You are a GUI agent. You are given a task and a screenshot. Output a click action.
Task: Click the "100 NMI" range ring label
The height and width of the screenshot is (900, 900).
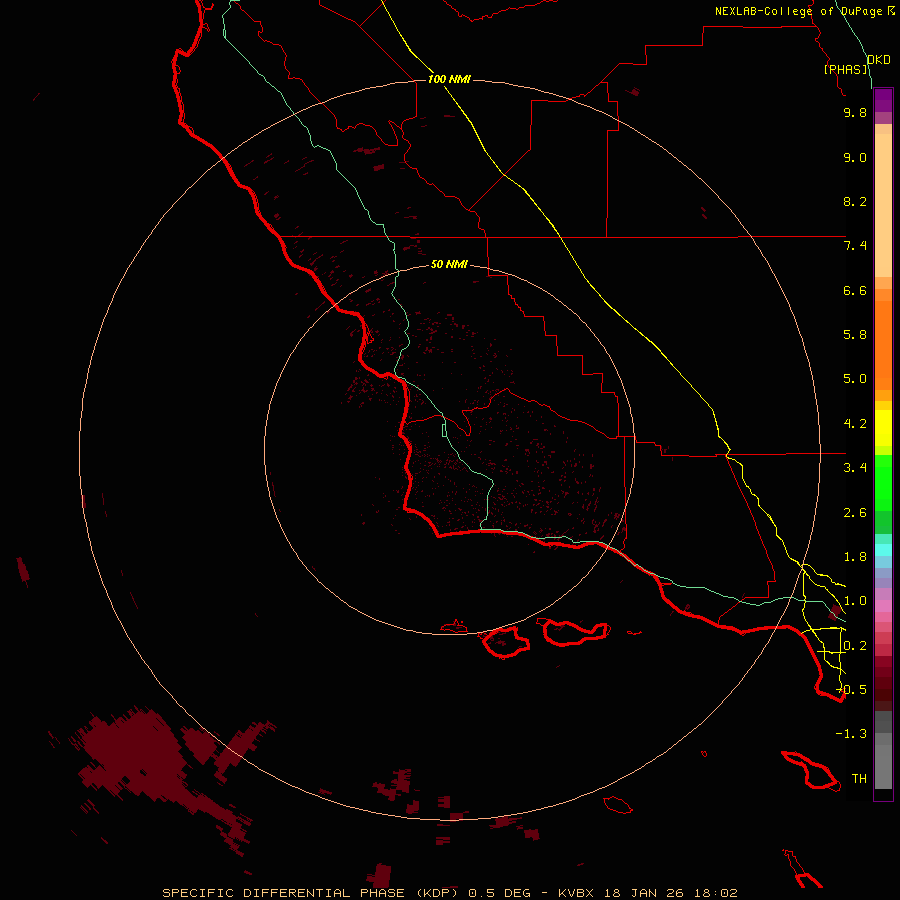pyautogui.click(x=449, y=79)
